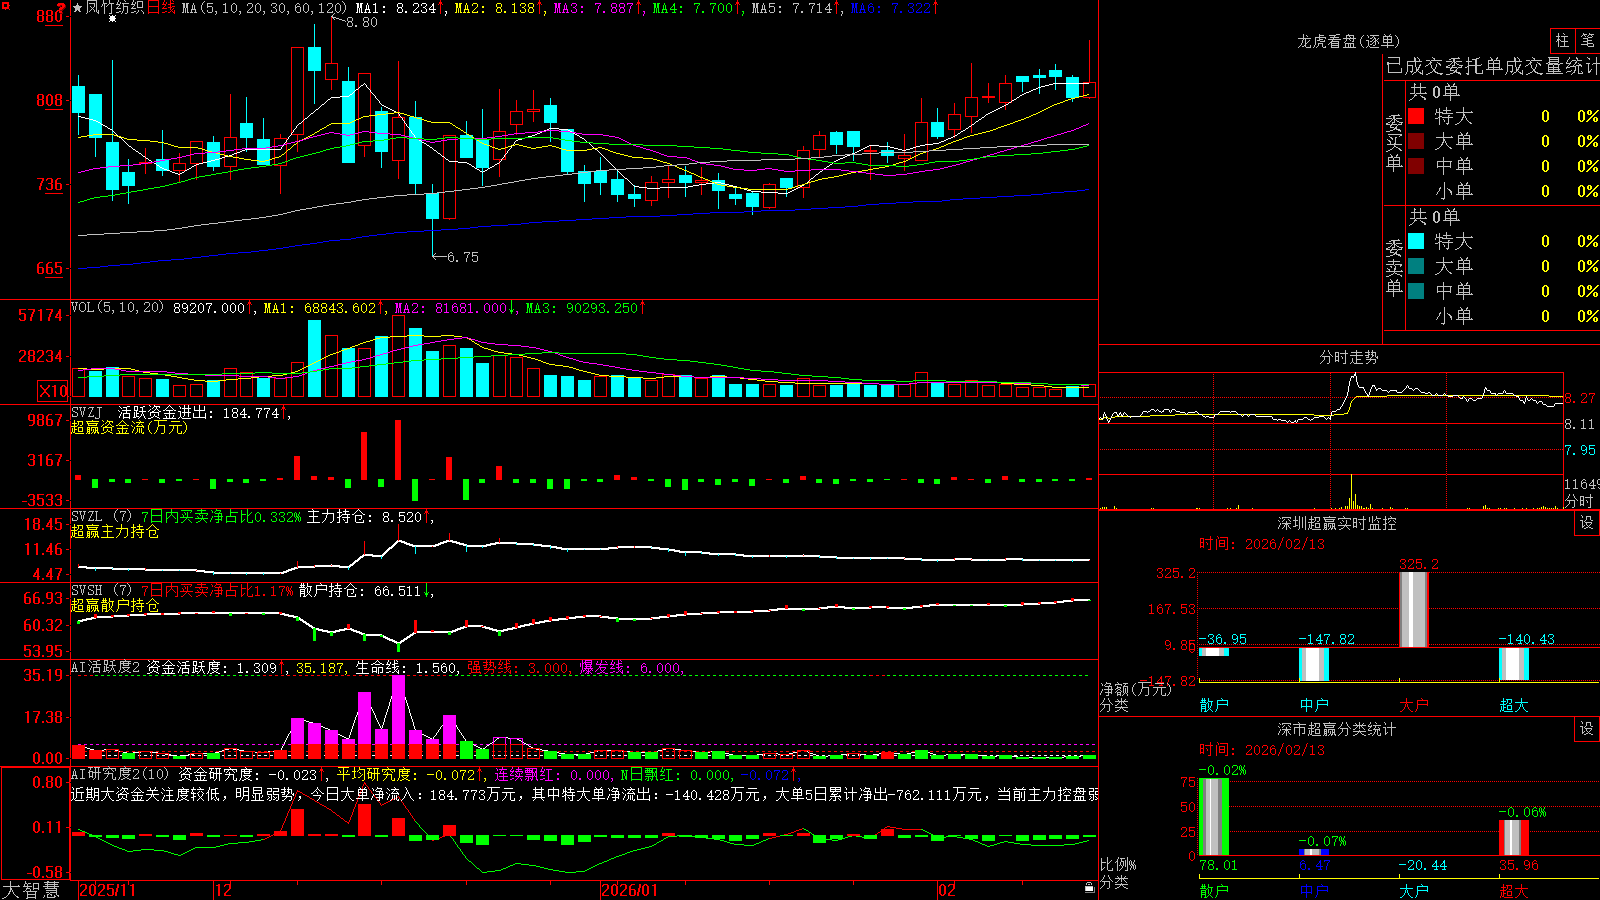The height and width of the screenshot is (900, 1600).
Task: Click the 已成交委托单成交量统计 header
Action: (x=1492, y=66)
